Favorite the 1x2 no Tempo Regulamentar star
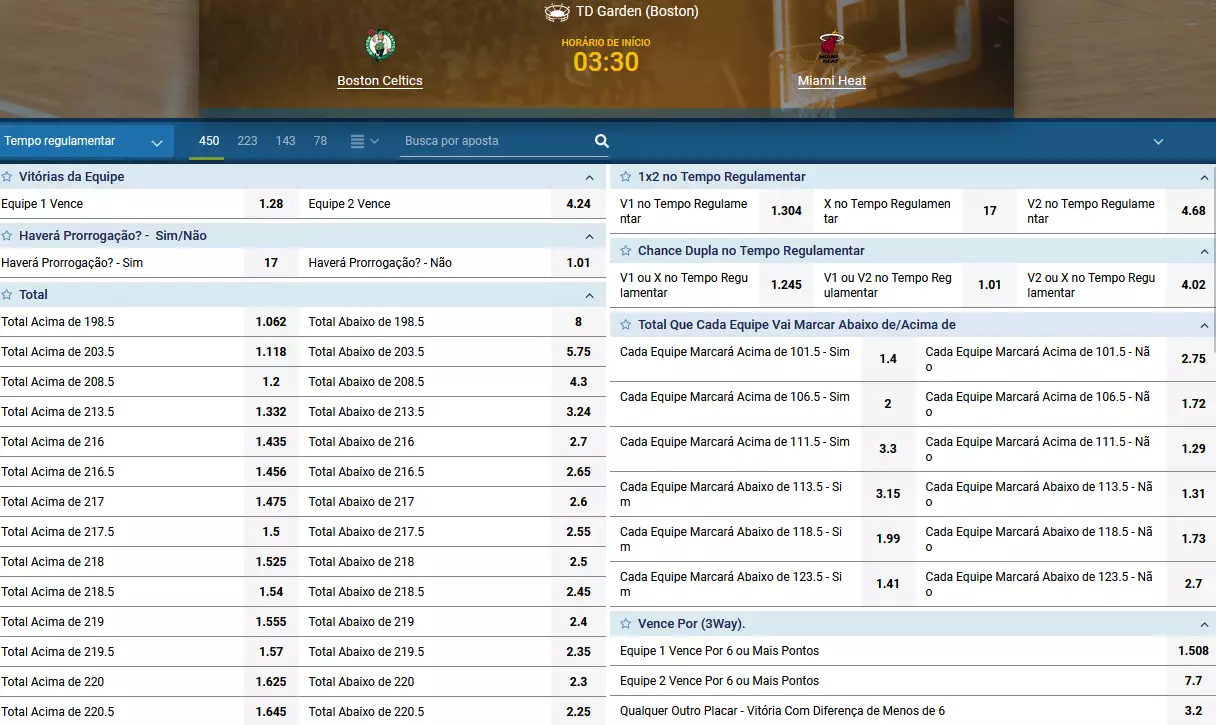 click(626, 177)
